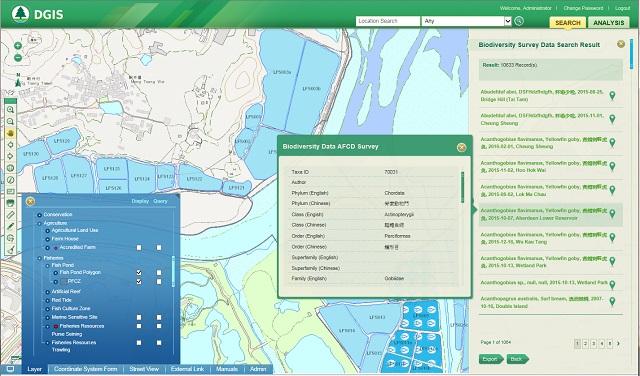
Task: Go to results page 2
Action: (585, 344)
